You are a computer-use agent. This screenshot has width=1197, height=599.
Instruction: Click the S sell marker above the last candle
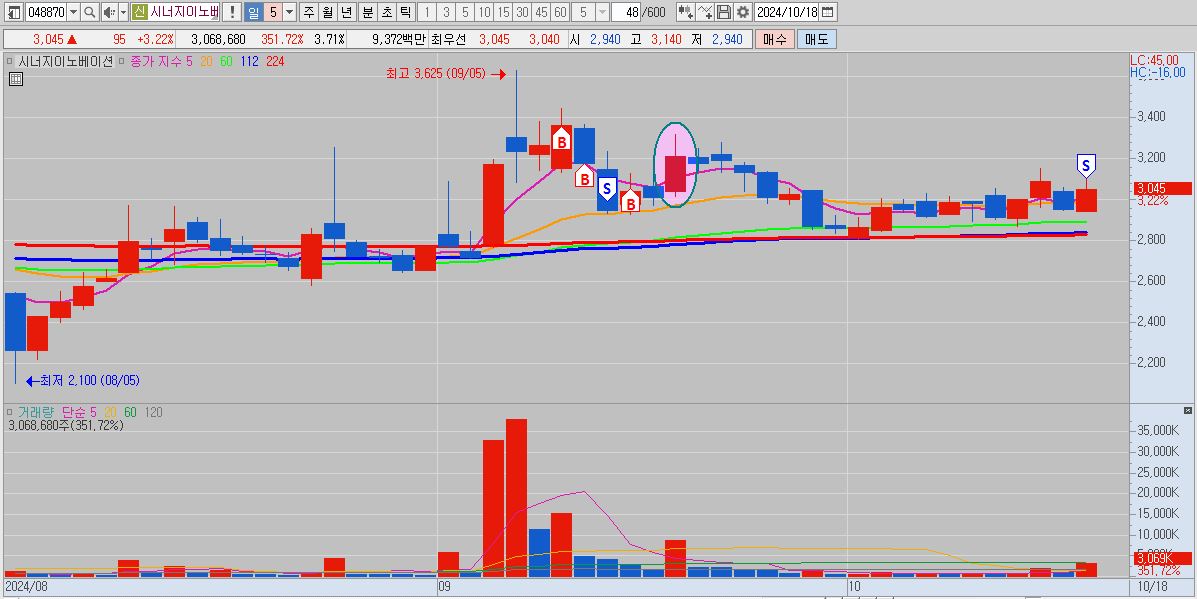pos(1086,166)
